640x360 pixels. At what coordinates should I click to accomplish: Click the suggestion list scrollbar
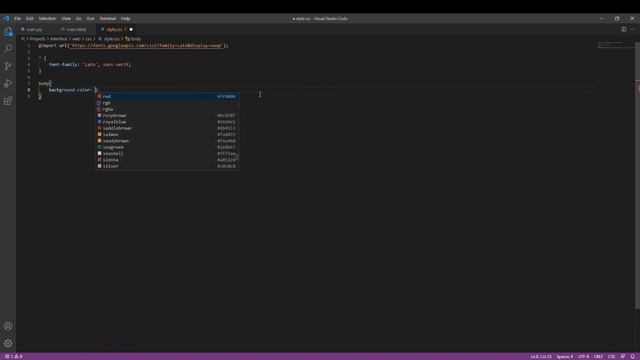tap(237, 158)
